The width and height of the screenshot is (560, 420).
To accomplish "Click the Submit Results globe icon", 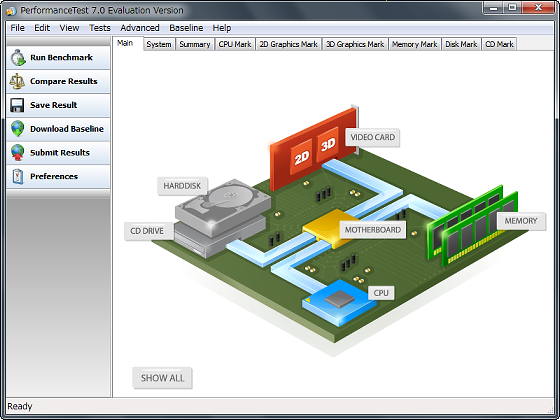I will coord(18,152).
